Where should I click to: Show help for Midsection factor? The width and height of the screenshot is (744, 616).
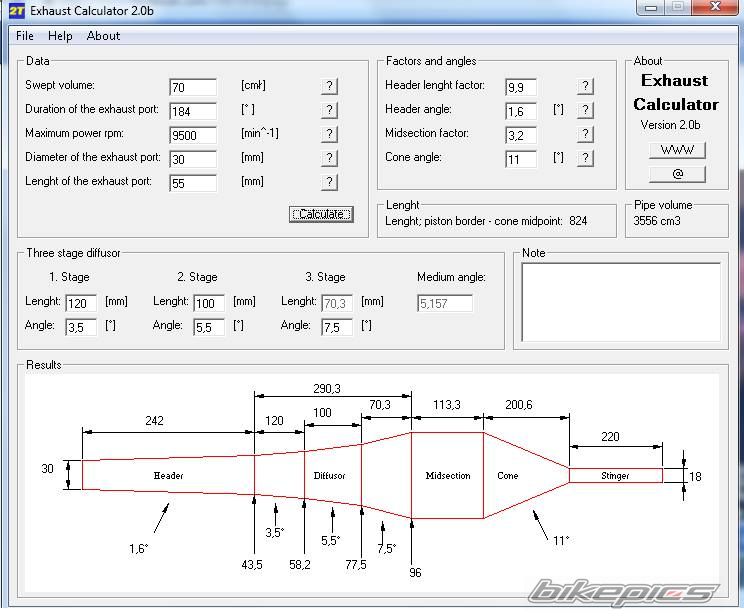[x=585, y=135]
